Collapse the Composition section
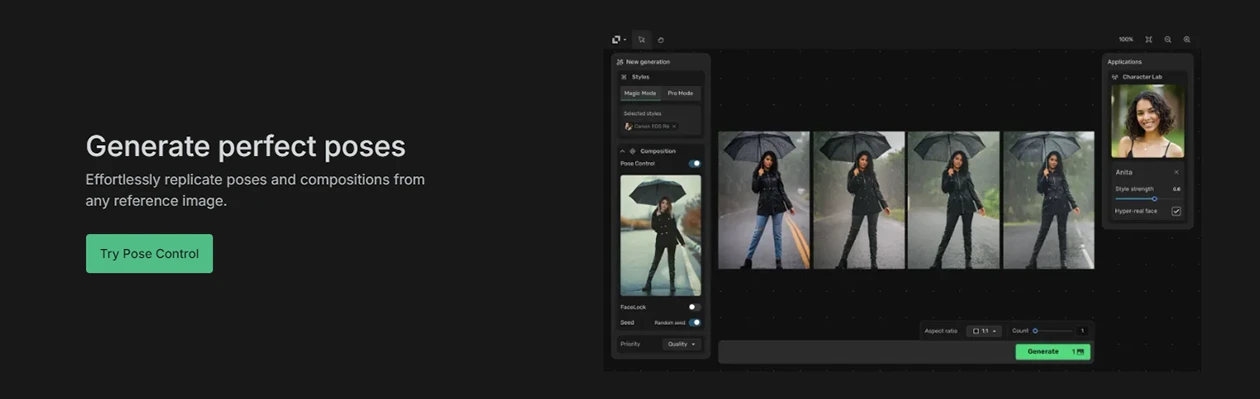 pos(622,151)
